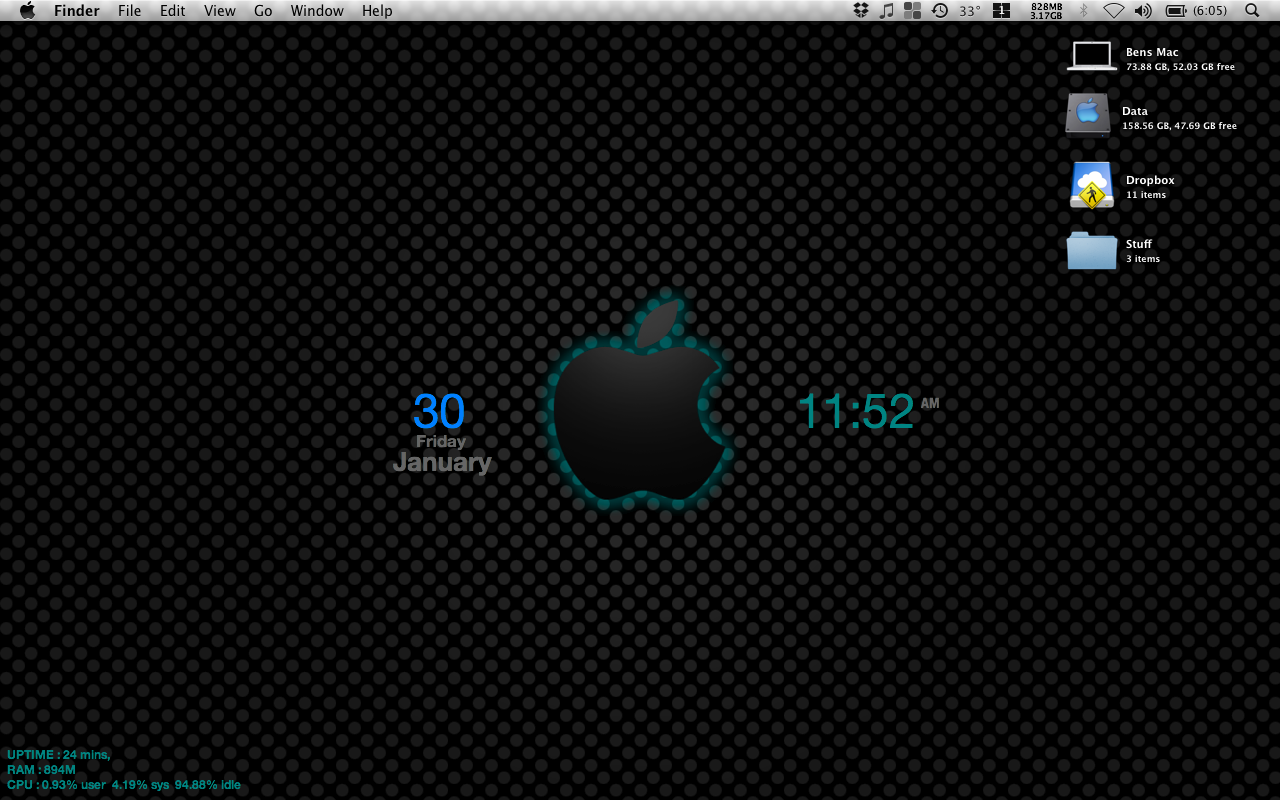
Task: Select the Data drive icon
Action: point(1088,114)
